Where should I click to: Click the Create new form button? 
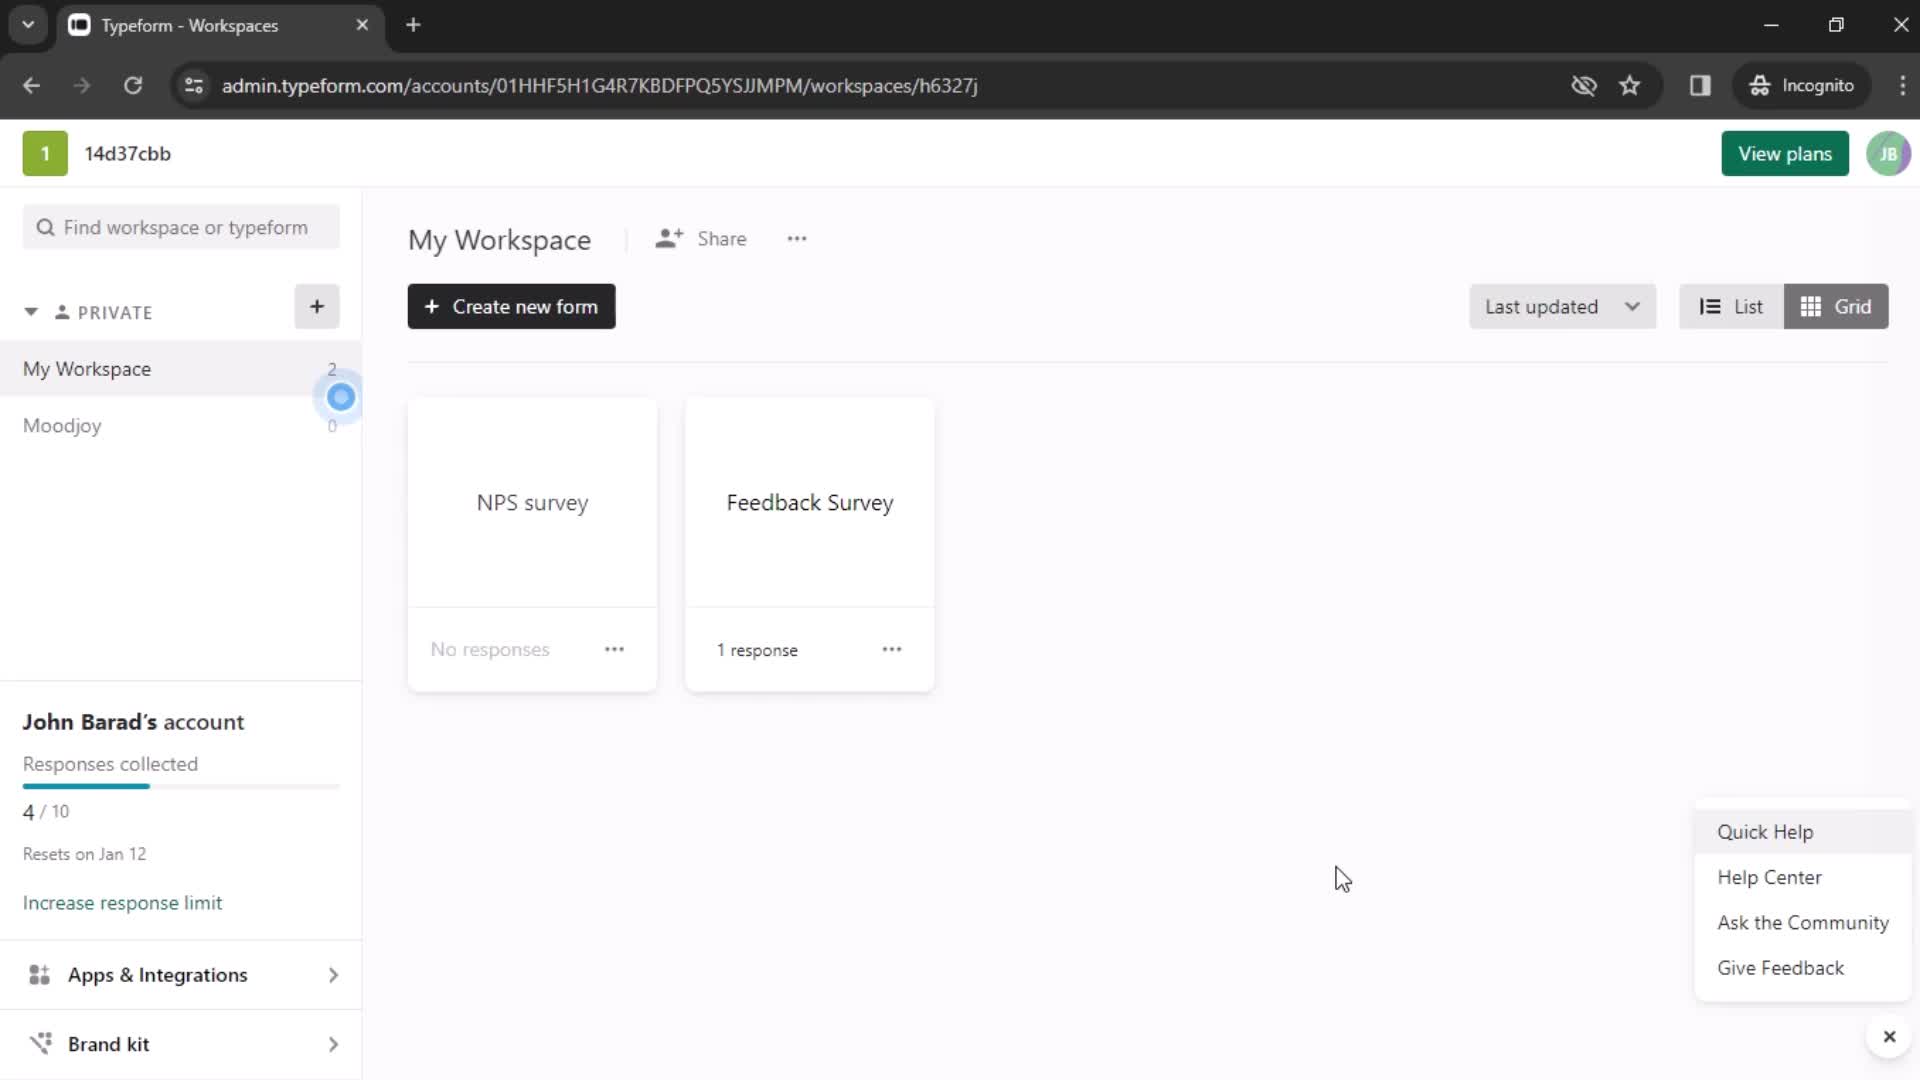pos(513,307)
